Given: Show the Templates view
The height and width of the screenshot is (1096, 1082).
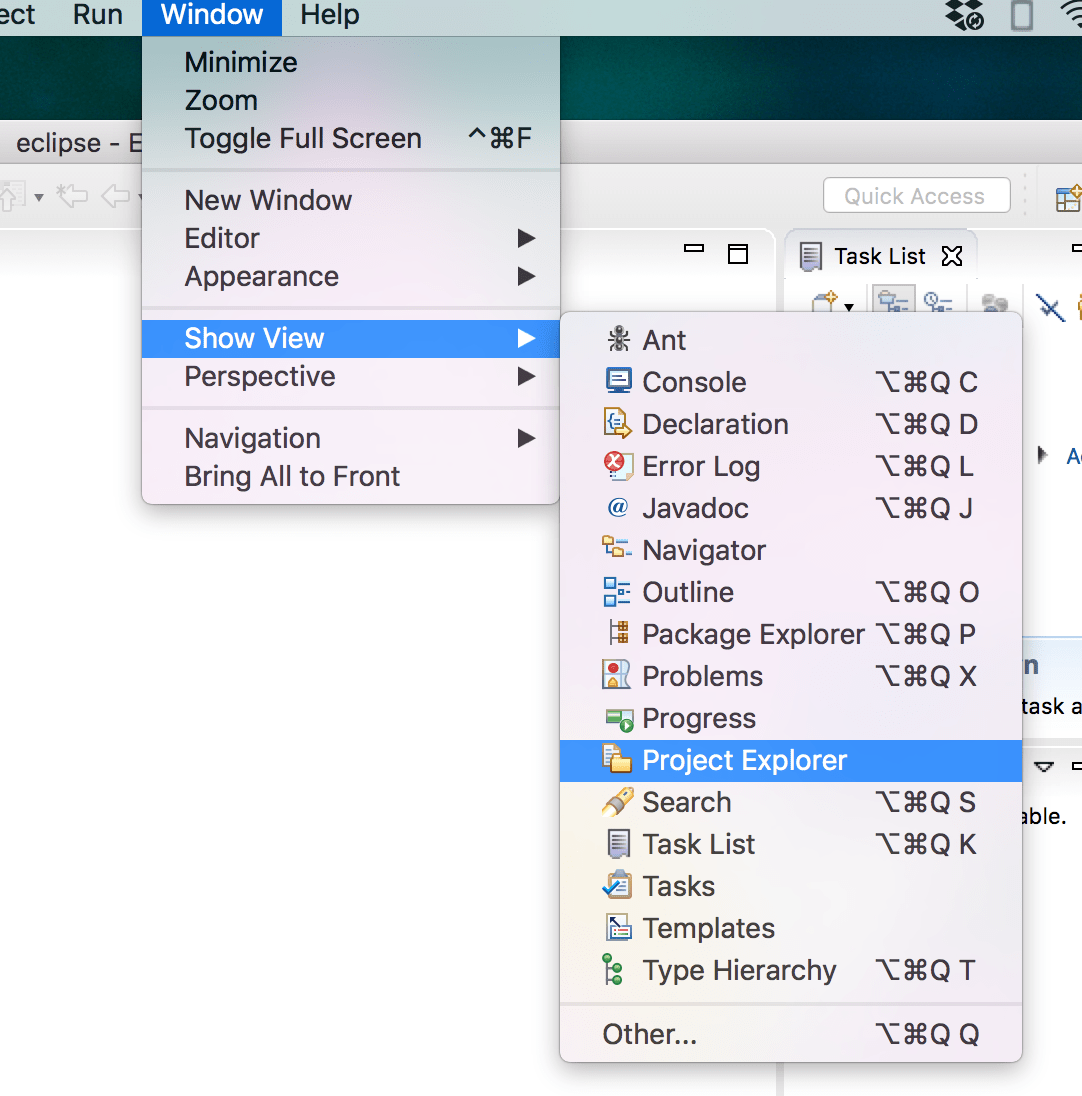Looking at the screenshot, I should click(x=791, y=928).
